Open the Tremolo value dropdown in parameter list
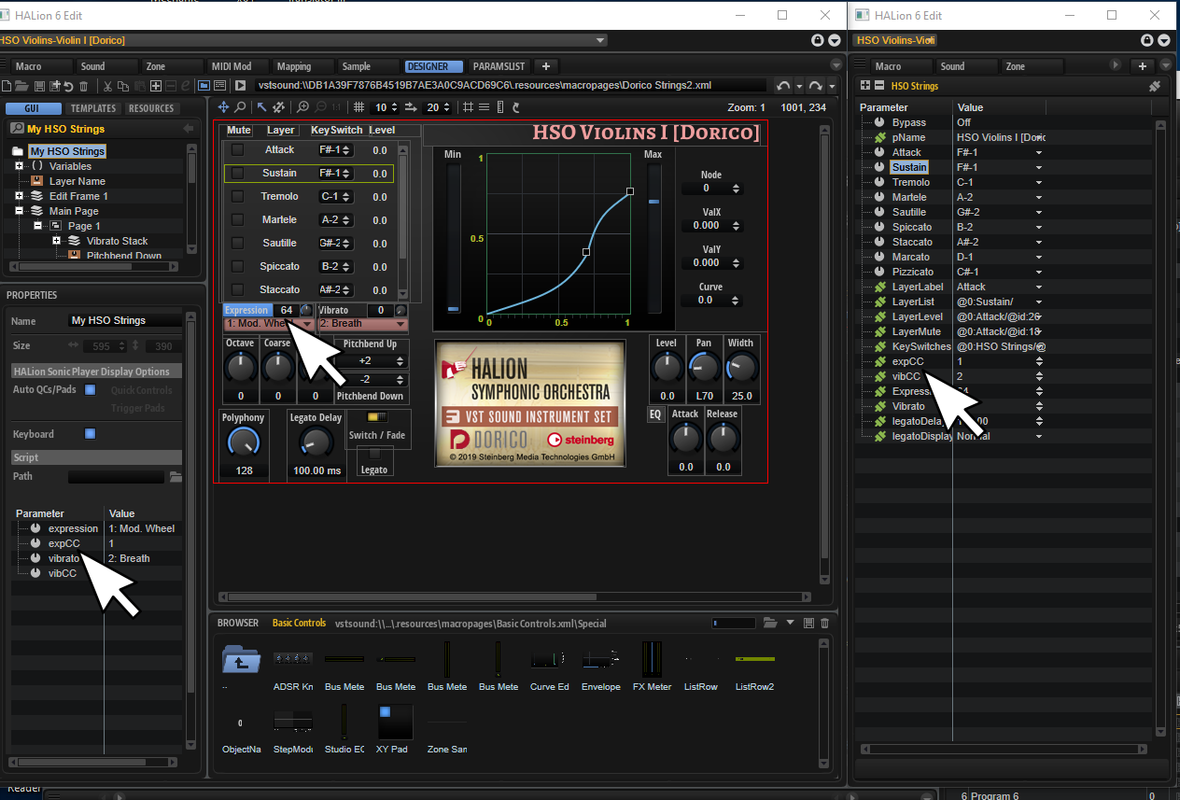 point(1039,182)
